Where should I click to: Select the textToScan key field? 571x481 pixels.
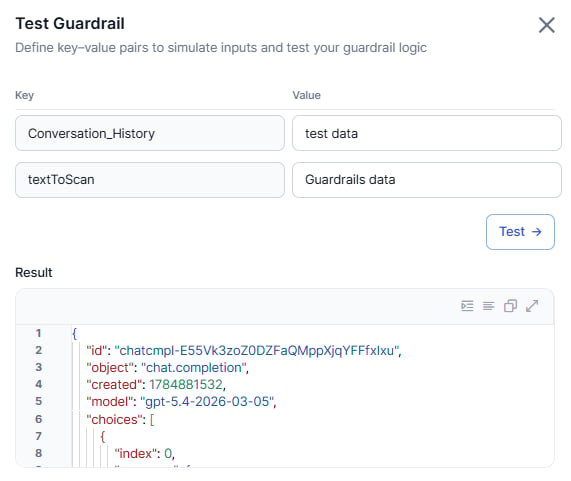150,180
